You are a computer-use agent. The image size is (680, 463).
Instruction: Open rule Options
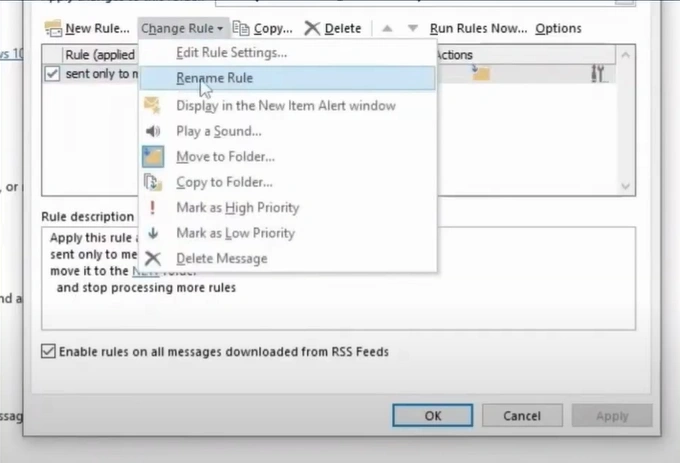tap(558, 29)
